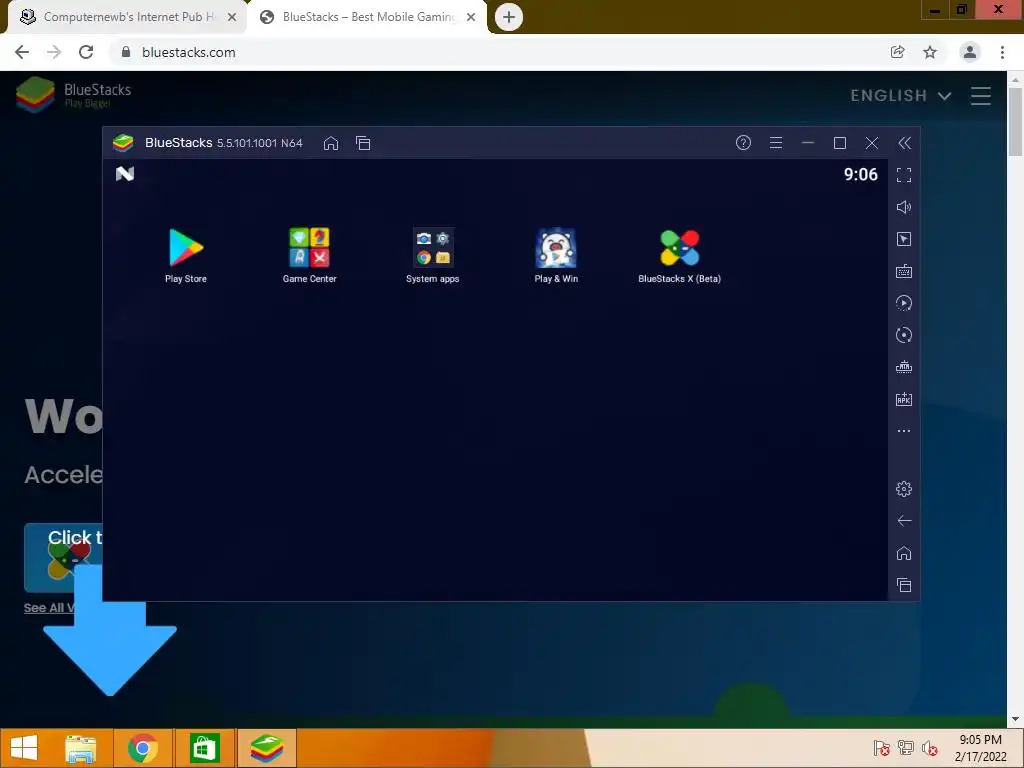Click the Chrome taskbar icon

[x=142, y=748]
